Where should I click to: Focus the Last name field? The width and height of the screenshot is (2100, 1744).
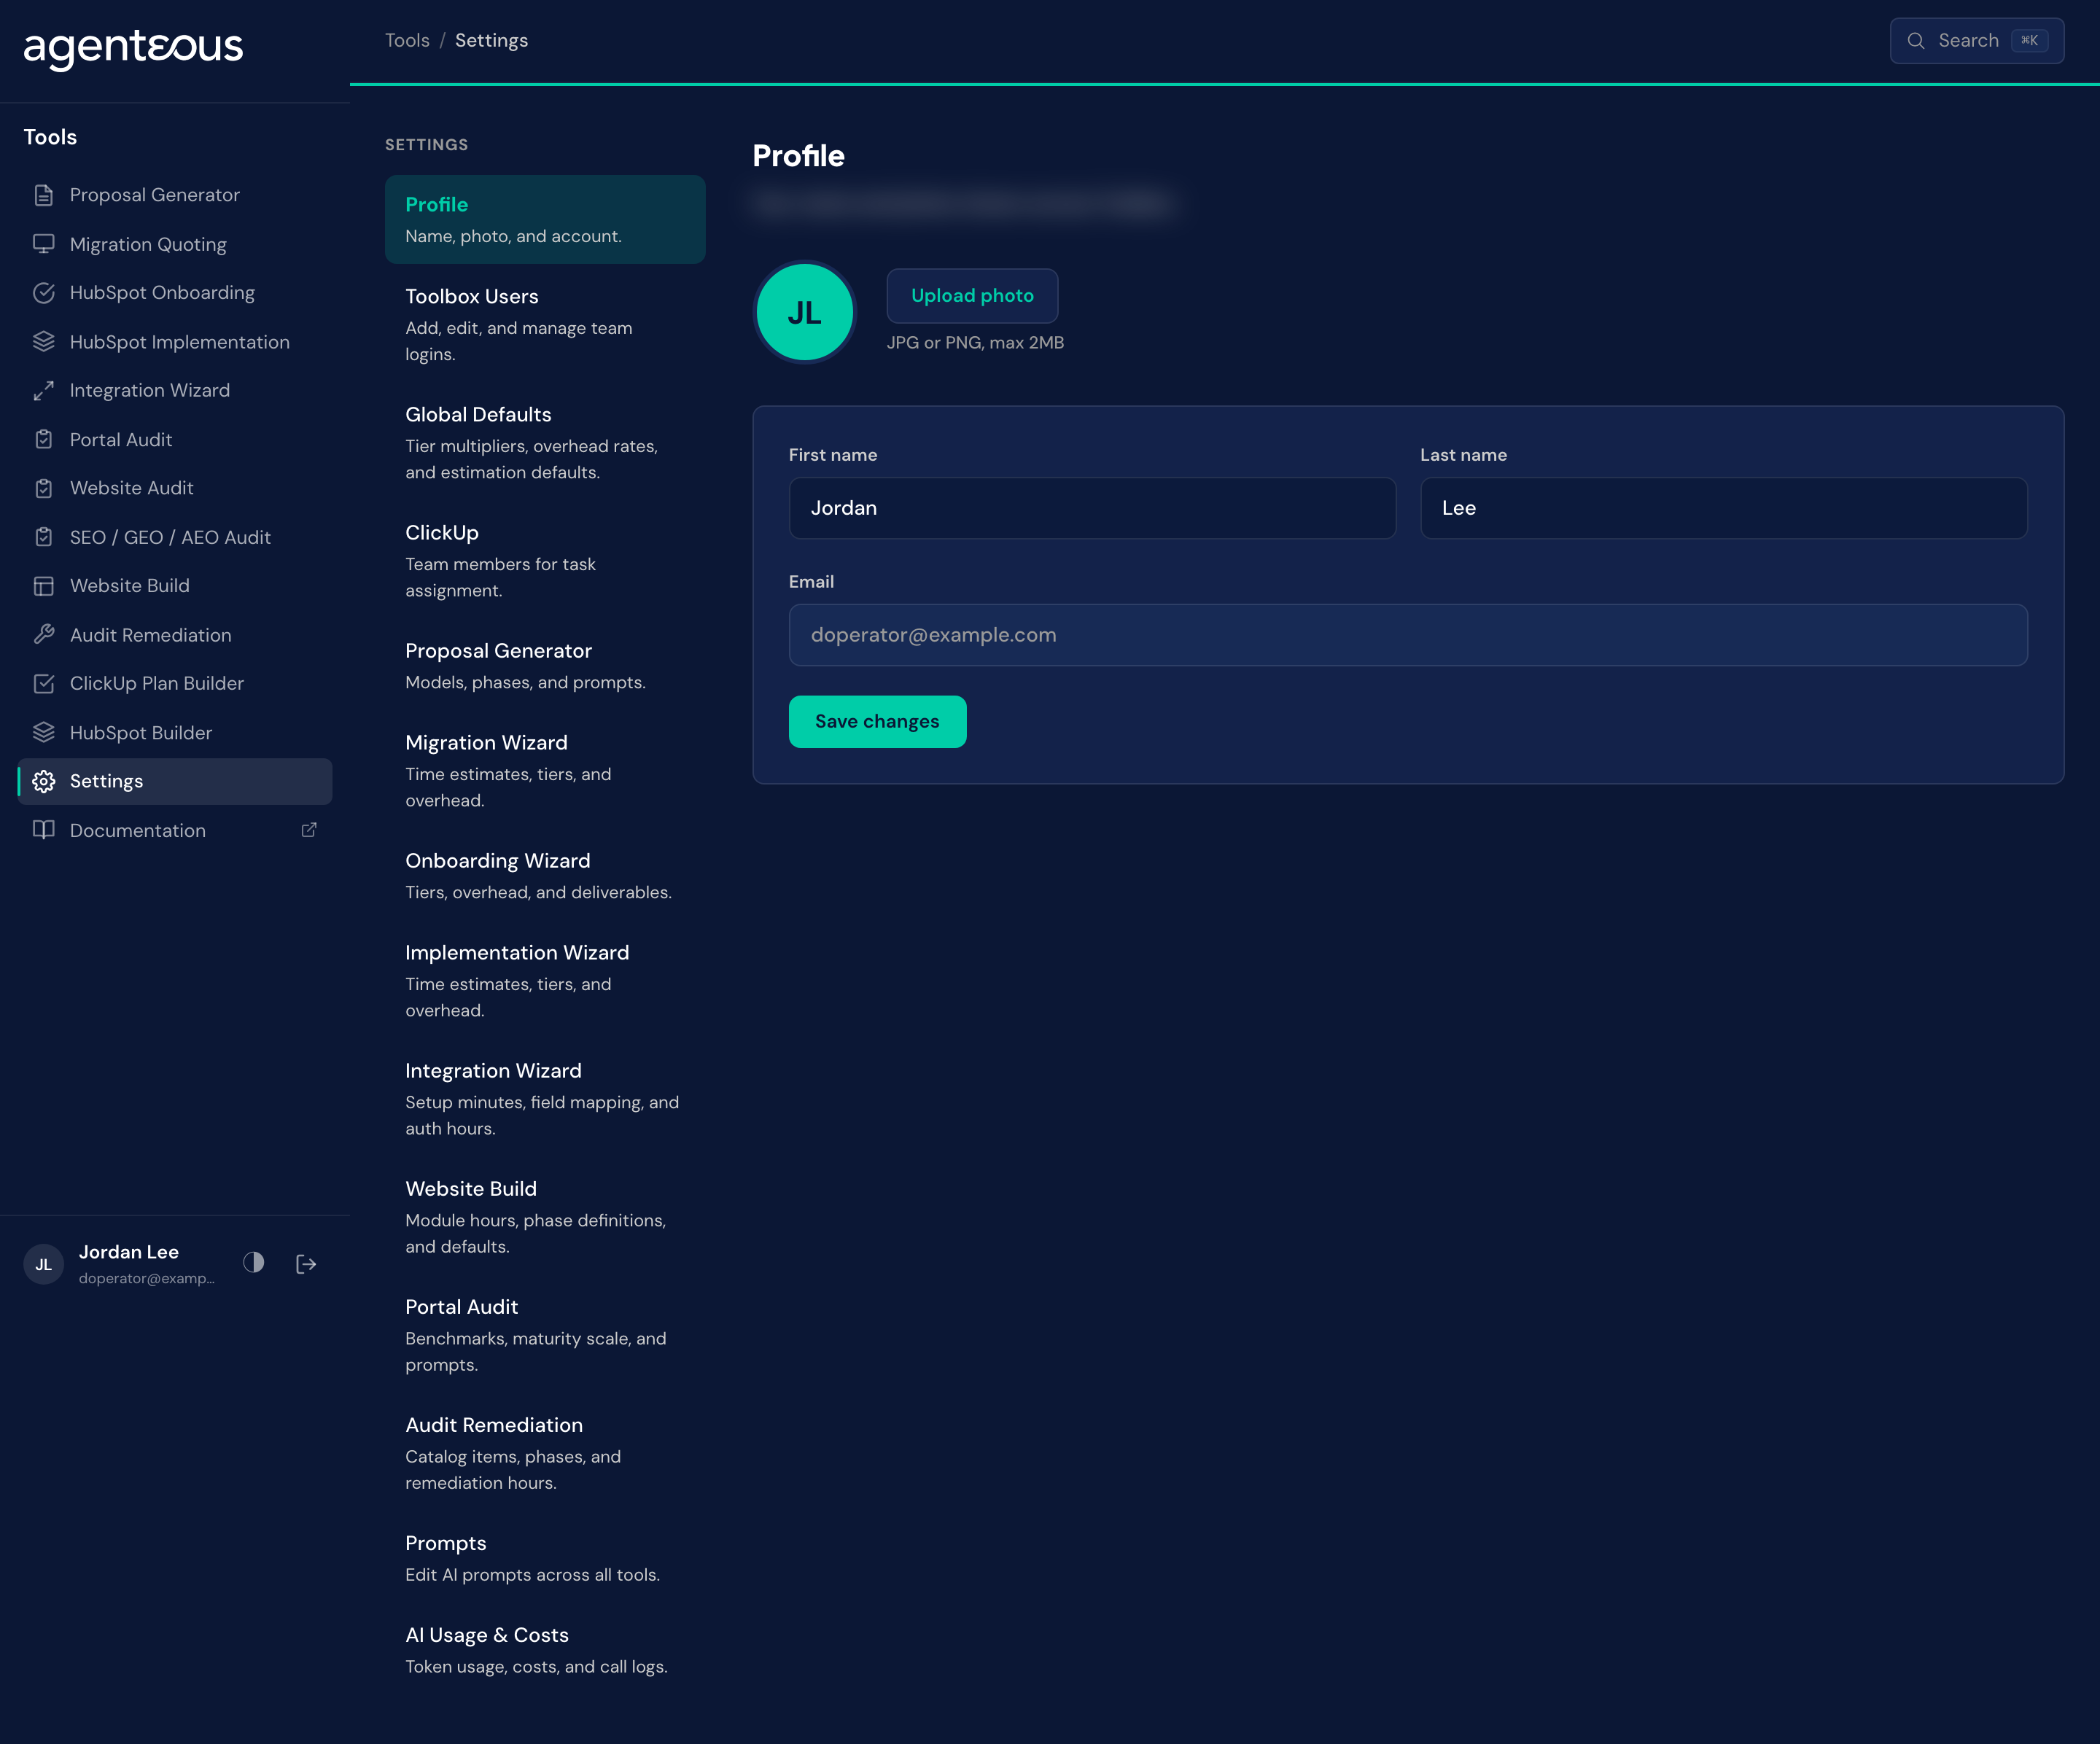[x=1723, y=508]
